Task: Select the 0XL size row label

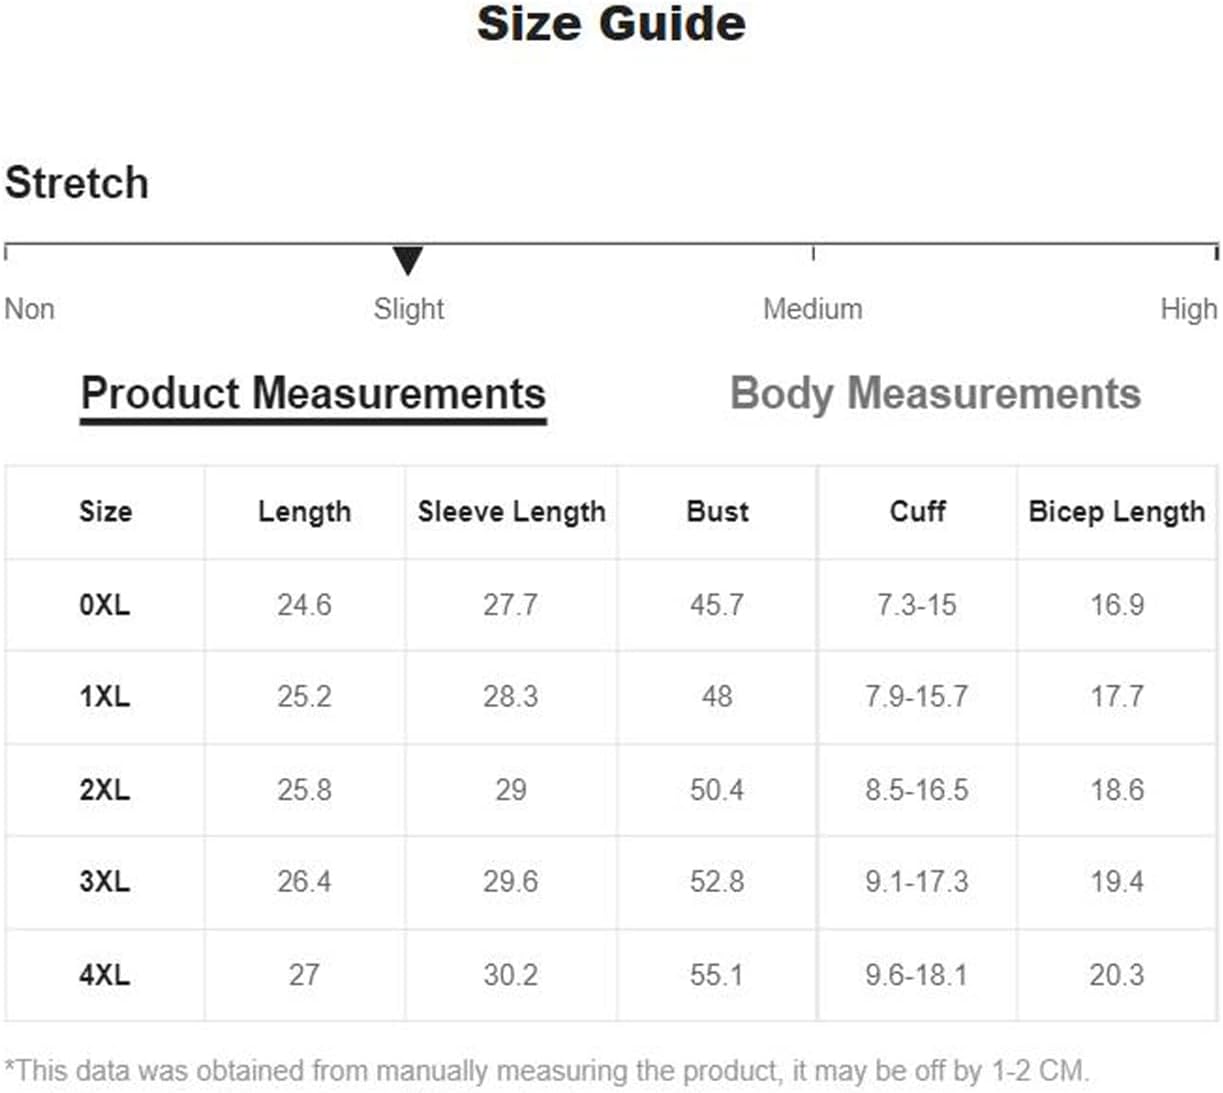Action: click(105, 605)
